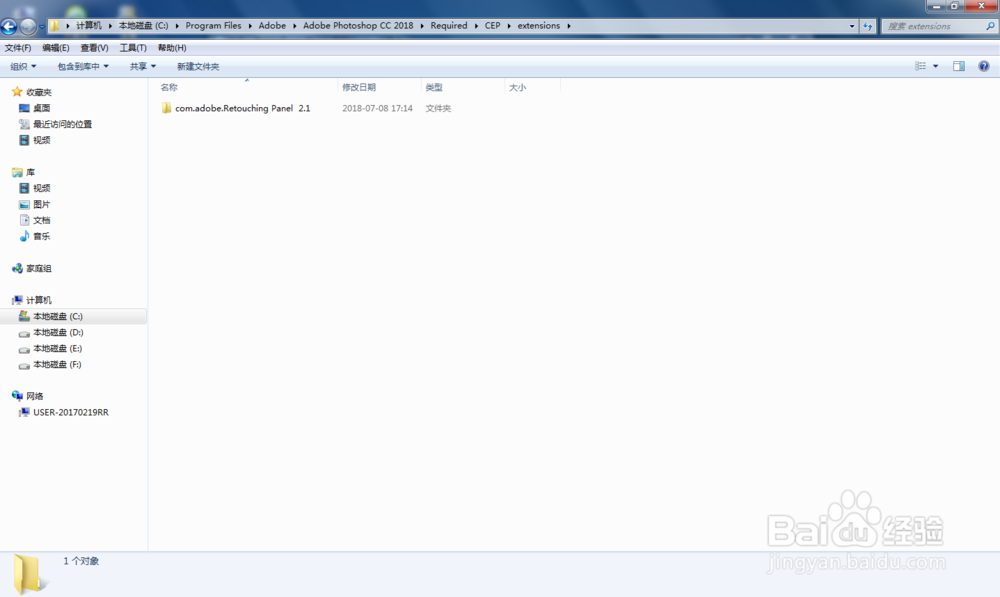Click the search magnifier icon
This screenshot has height=597, width=1000.
(990, 26)
